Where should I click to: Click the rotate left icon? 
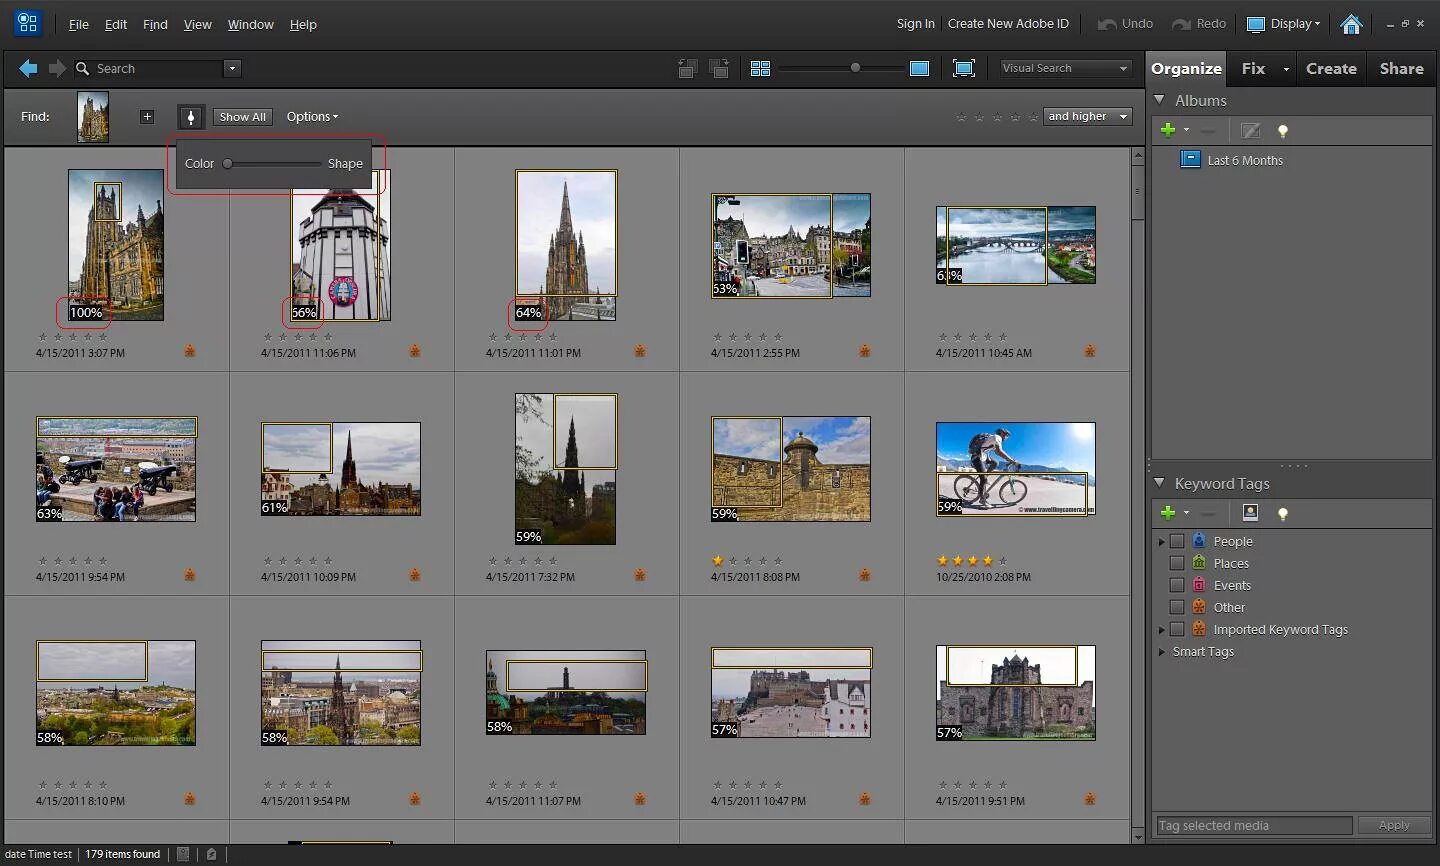coord(687,68)
